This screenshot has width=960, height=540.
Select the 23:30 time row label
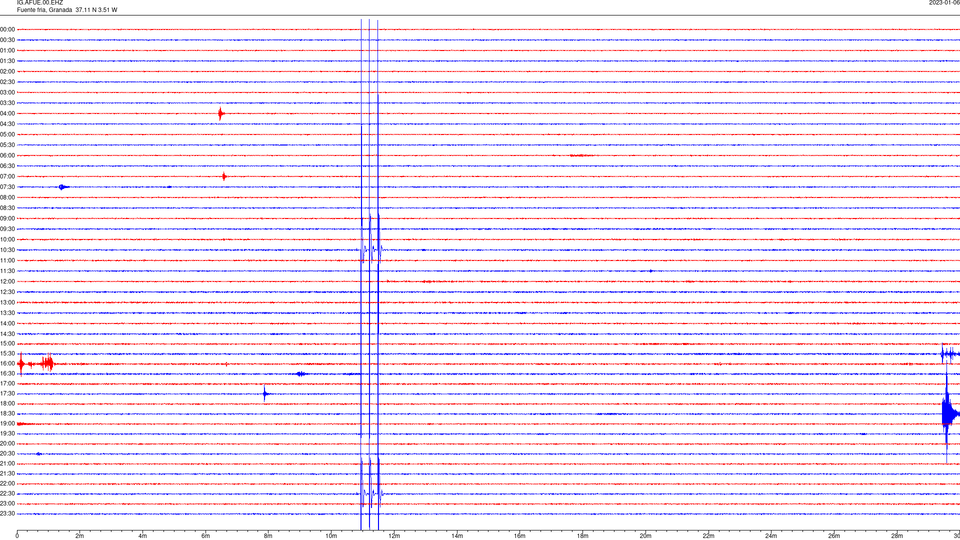7,514
